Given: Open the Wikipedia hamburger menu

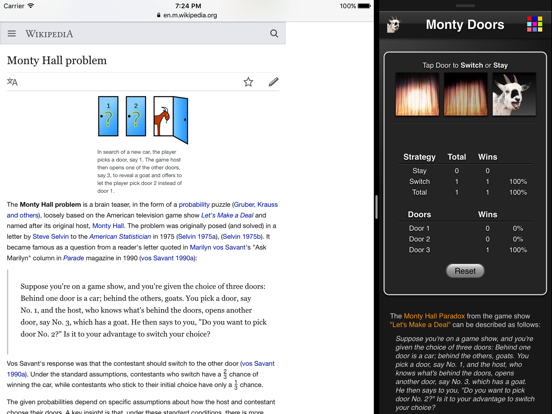Looking at the screenshot, I should click(12, 33).
